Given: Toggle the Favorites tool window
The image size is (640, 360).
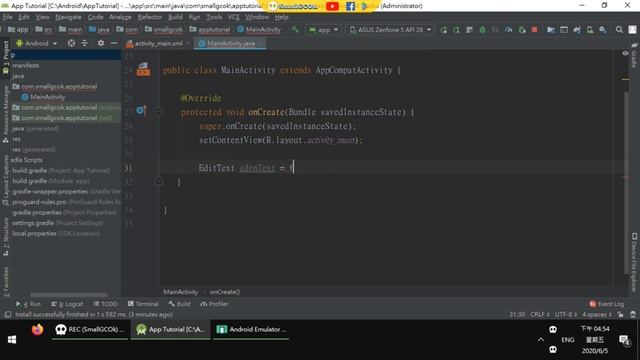Looking at the screenshot, I should point(6,282).
